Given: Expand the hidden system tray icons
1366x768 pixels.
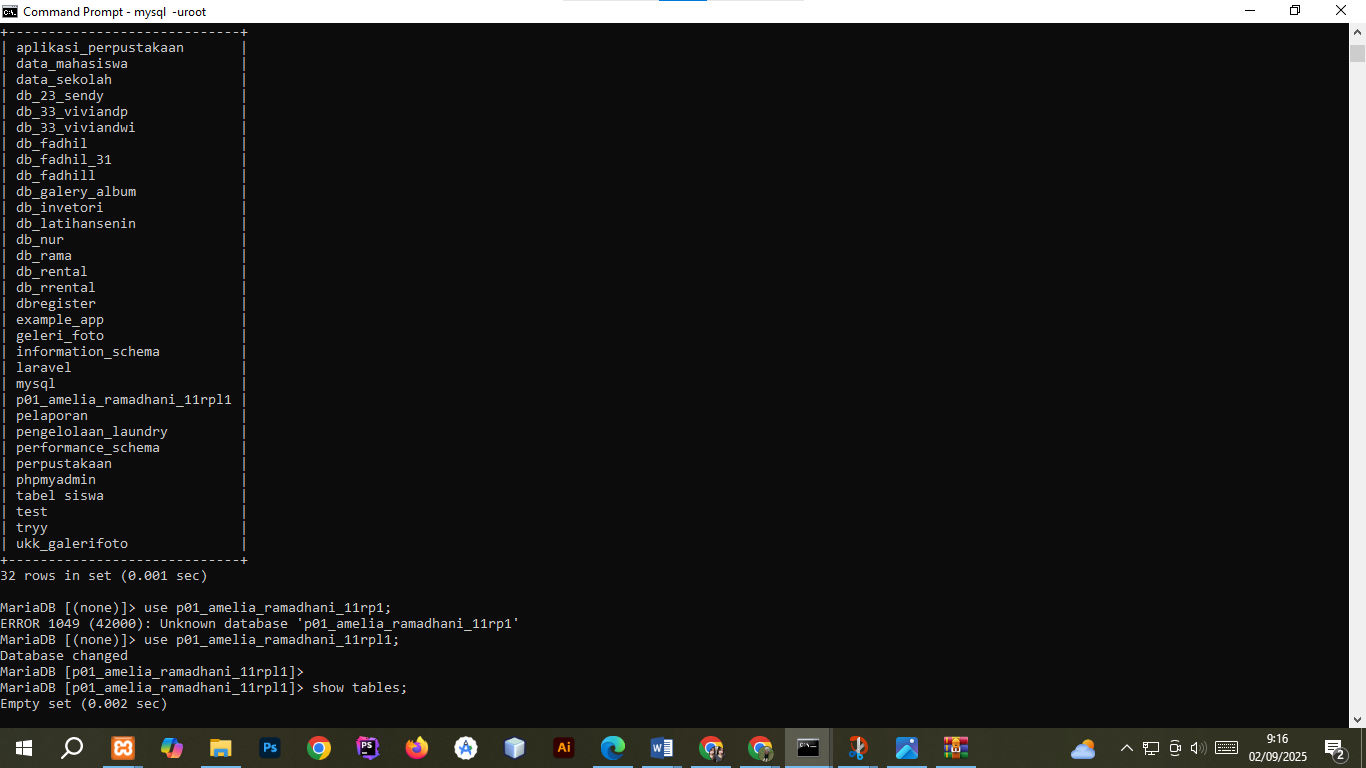Looking at the screenshot, I should 1127,748.
